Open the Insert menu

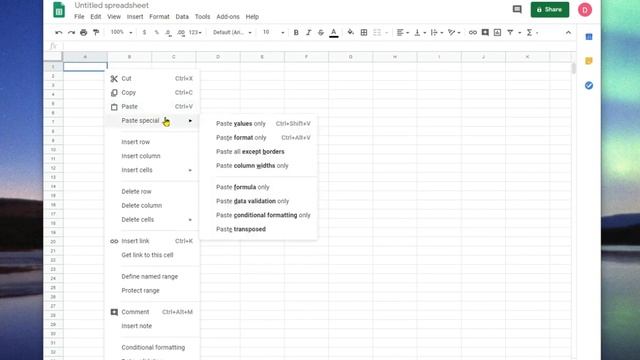tap(135, 17)
